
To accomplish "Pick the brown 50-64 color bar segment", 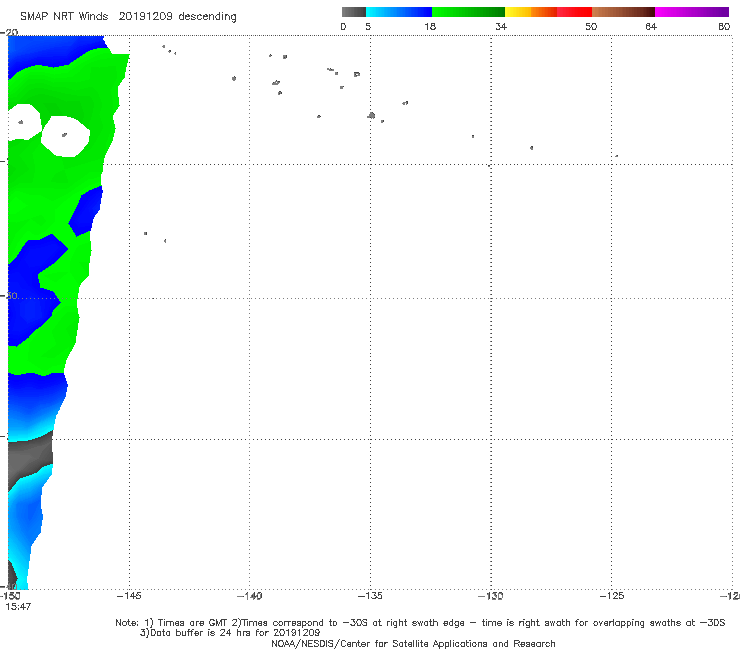I will (x=623, y=12).
